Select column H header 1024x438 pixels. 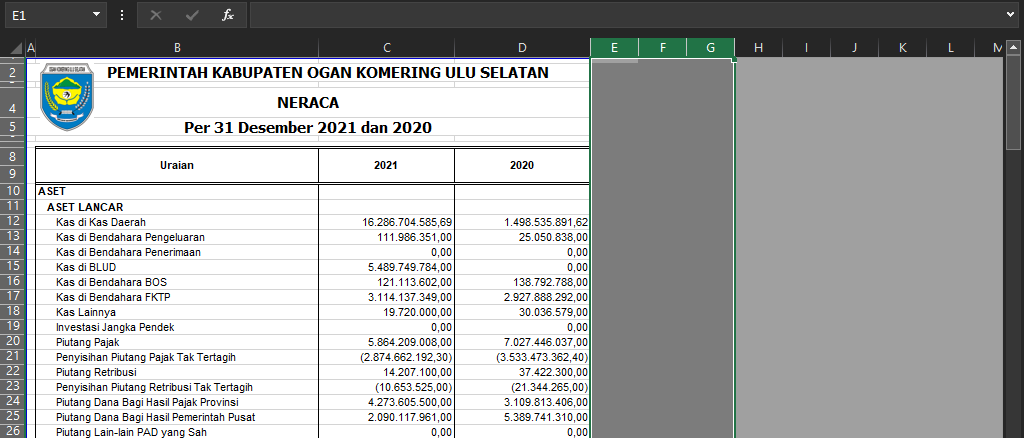[758, 48]
